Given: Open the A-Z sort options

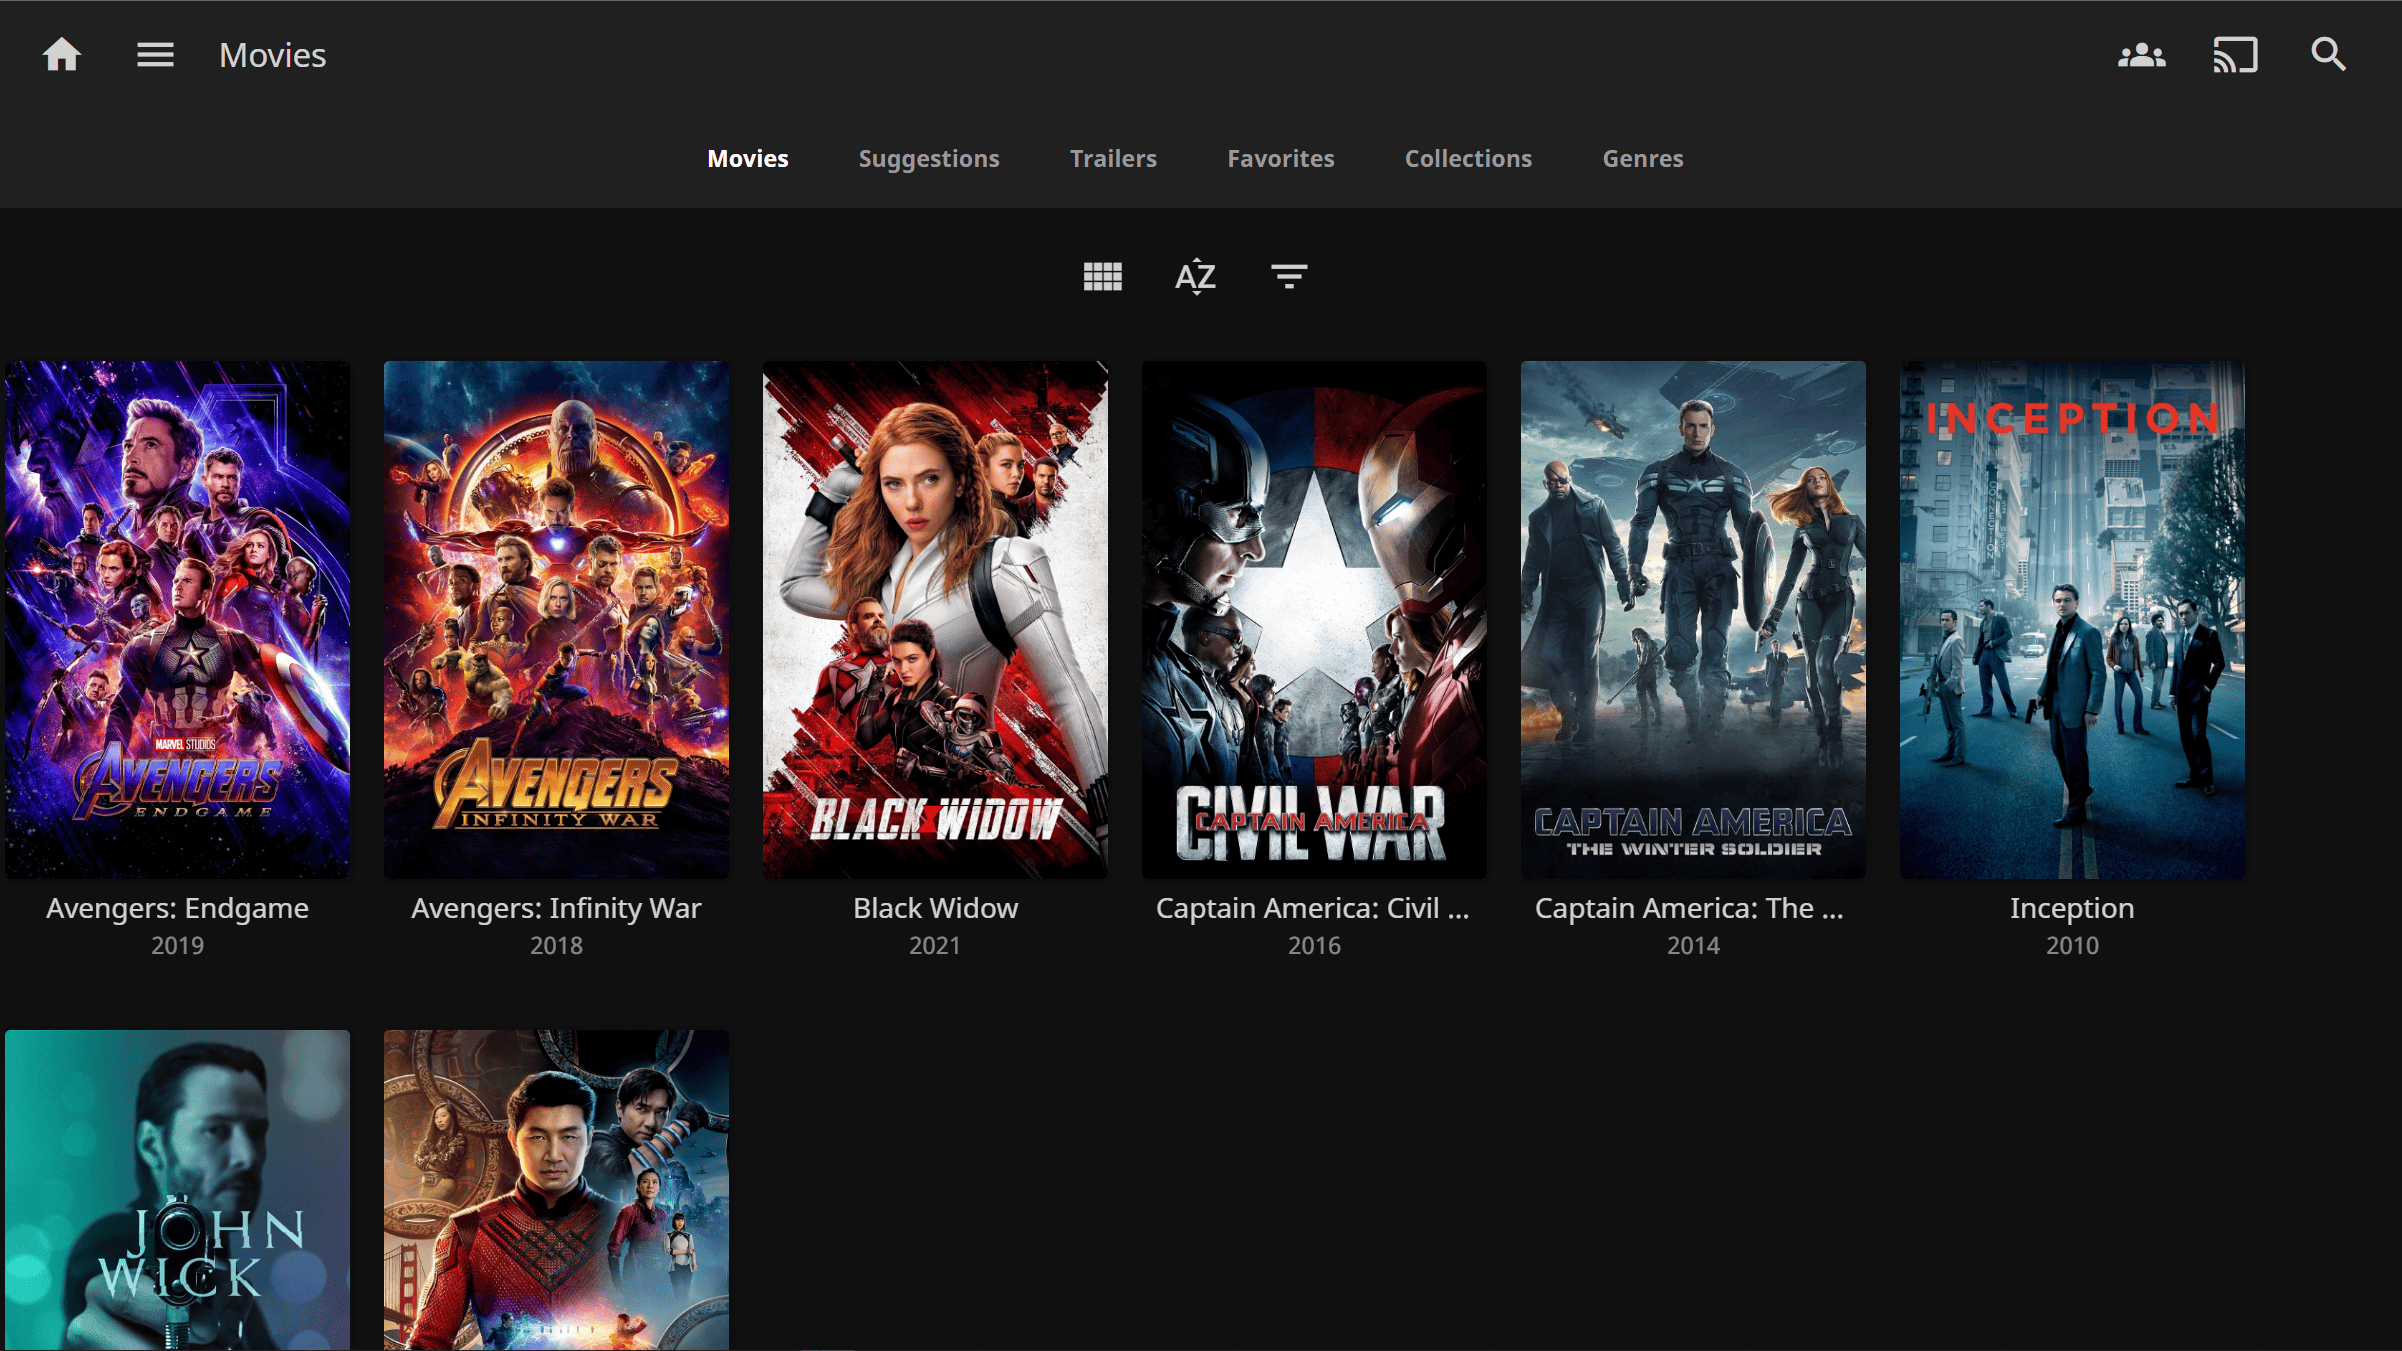Looking at the screenshot, I should 1195,276.
